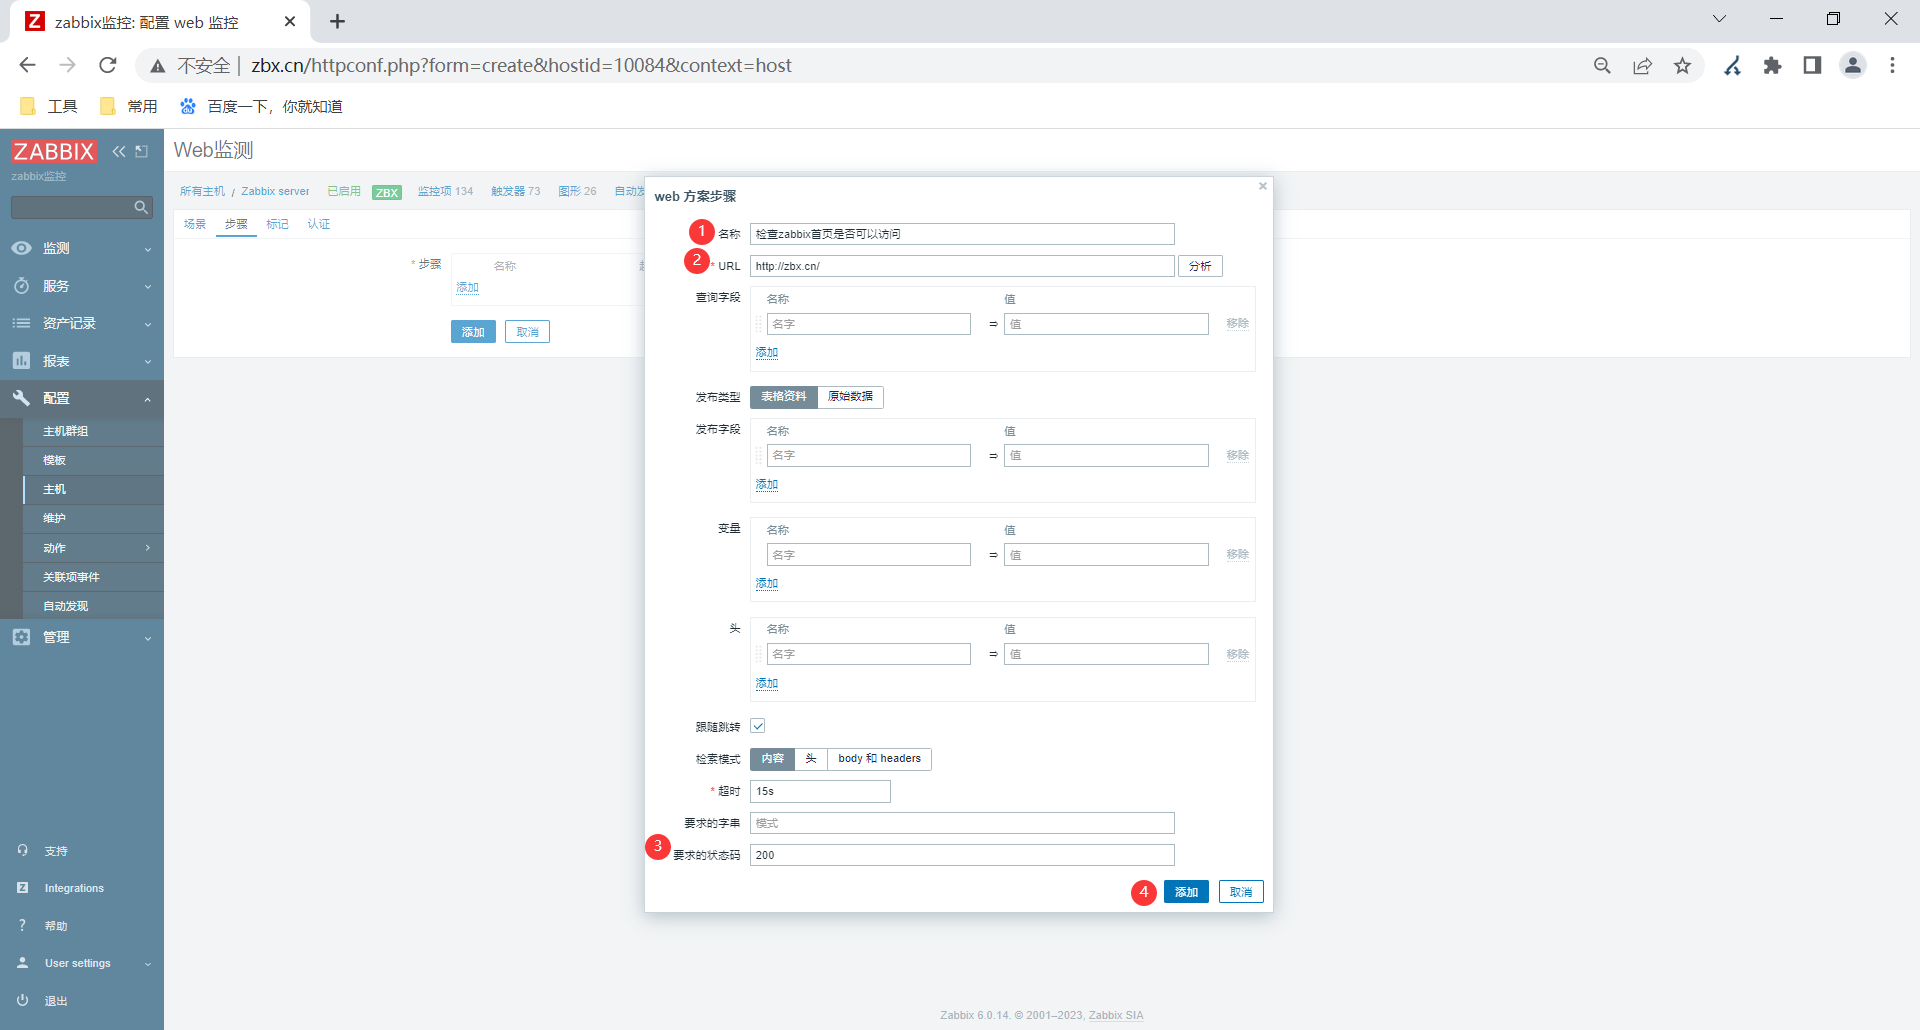Collapse the 配置 menu chevron
This screenshot has height=1030, width=1920.
pos(148,399)
